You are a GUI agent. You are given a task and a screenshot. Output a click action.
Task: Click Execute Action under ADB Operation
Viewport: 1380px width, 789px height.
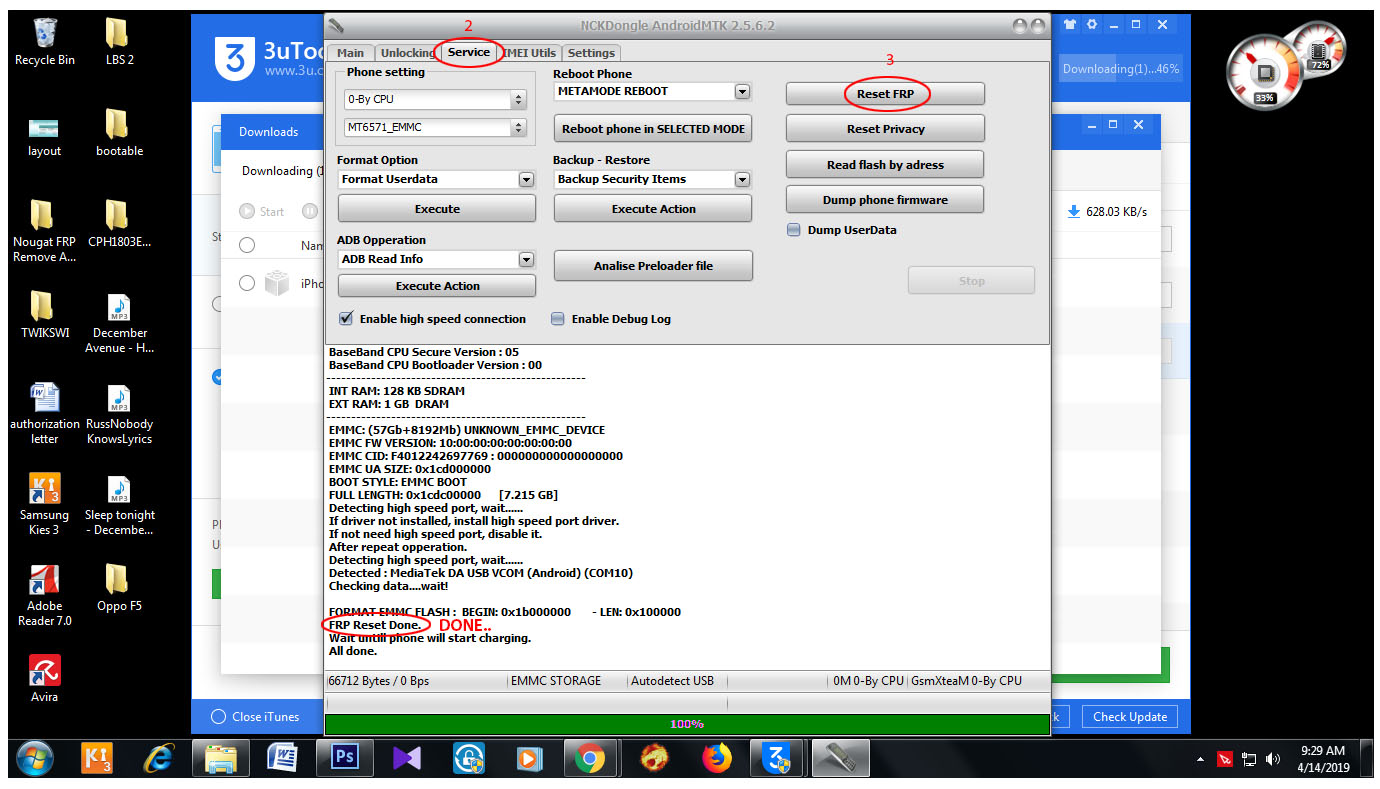click(437, 286)
